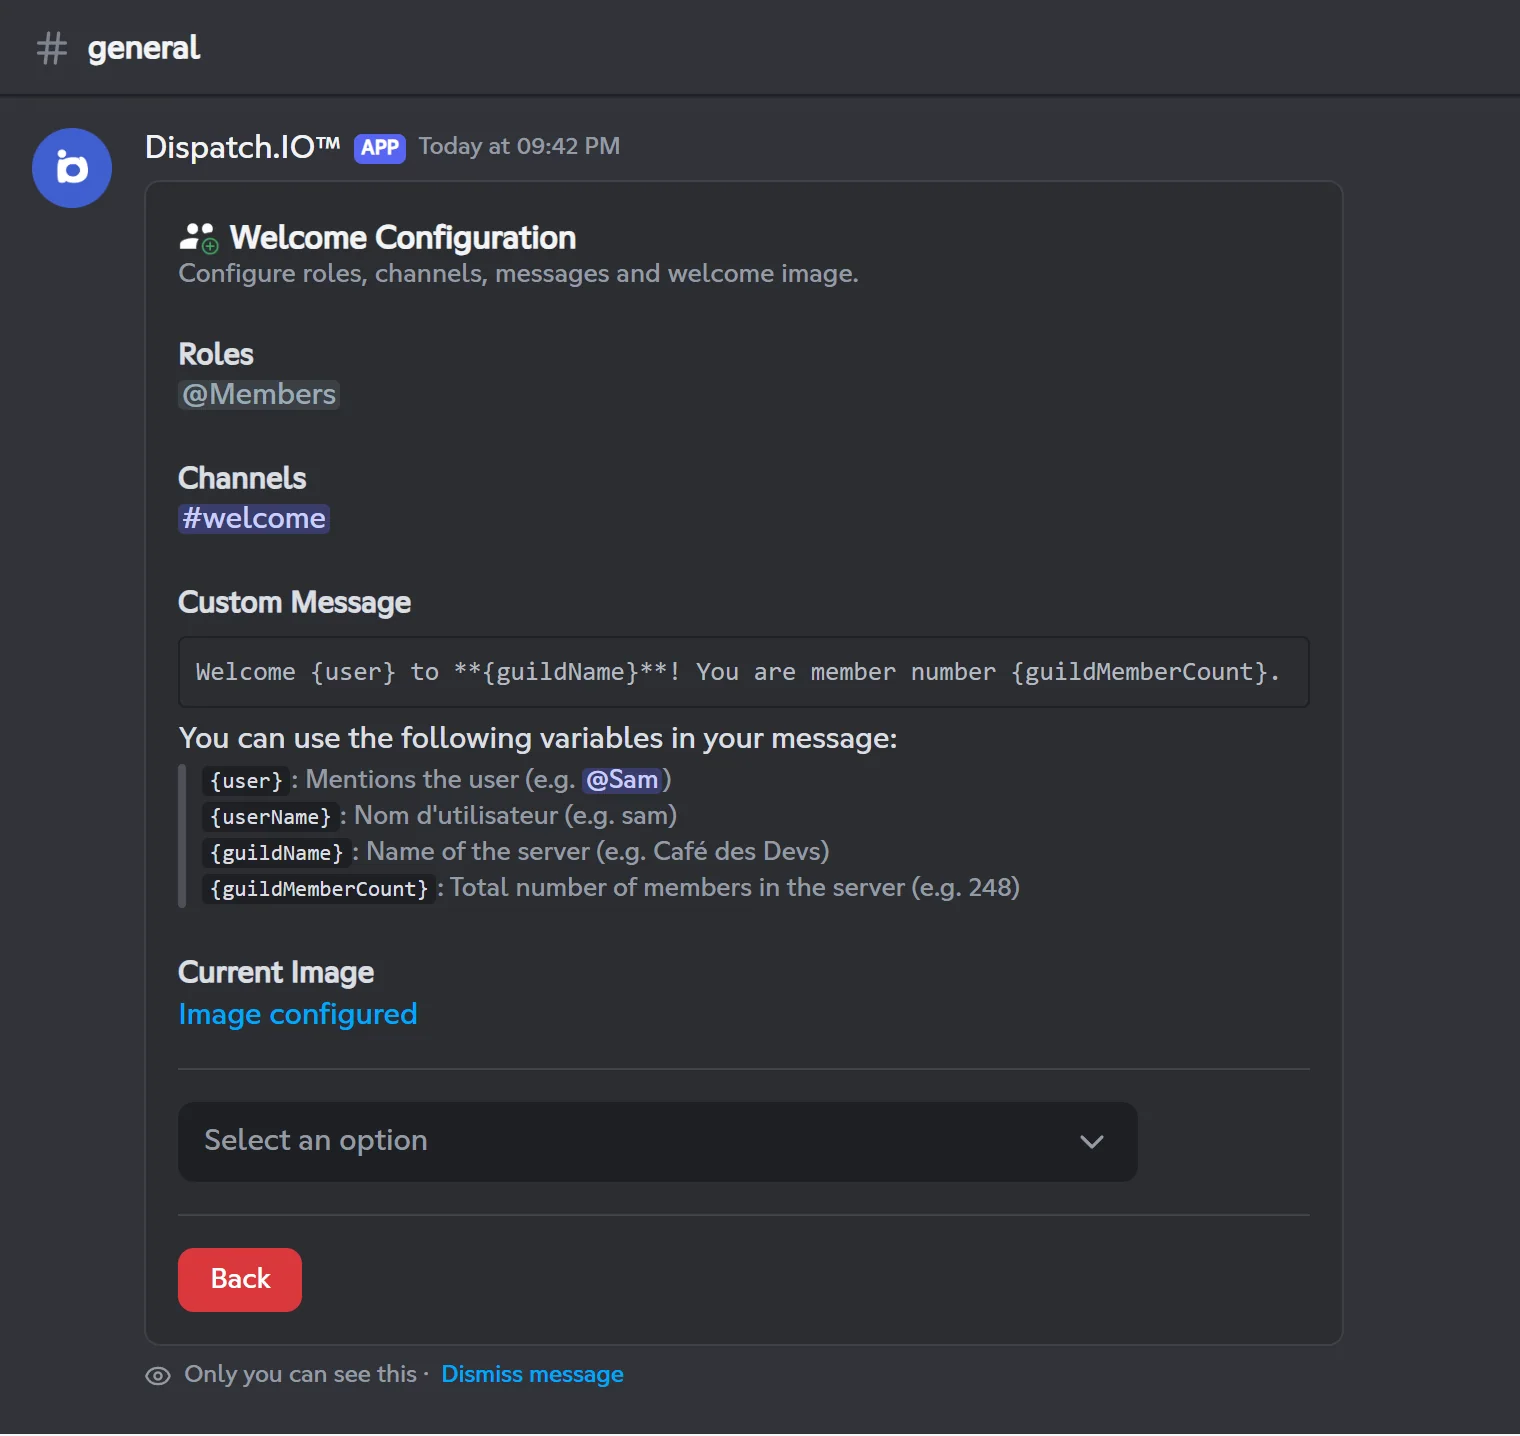This screenshot has width=1520, height=1436.
Task: Open the Select an option dropdown
Action: tap(657, 1142)
